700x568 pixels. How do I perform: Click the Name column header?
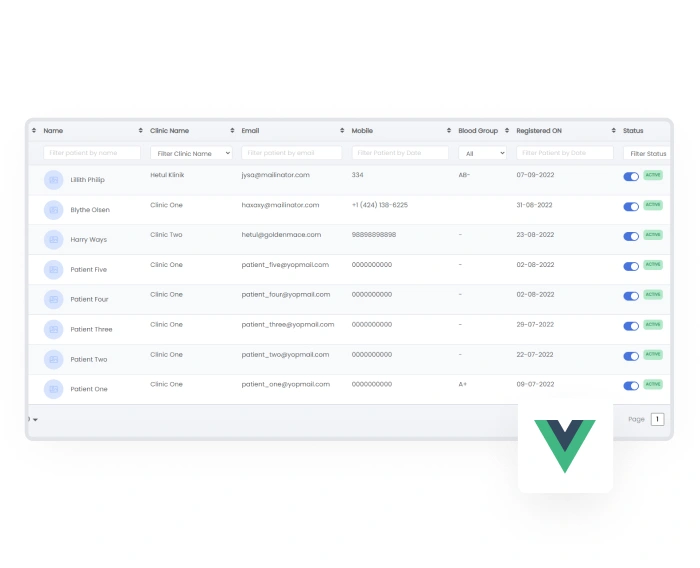point(53,131)
